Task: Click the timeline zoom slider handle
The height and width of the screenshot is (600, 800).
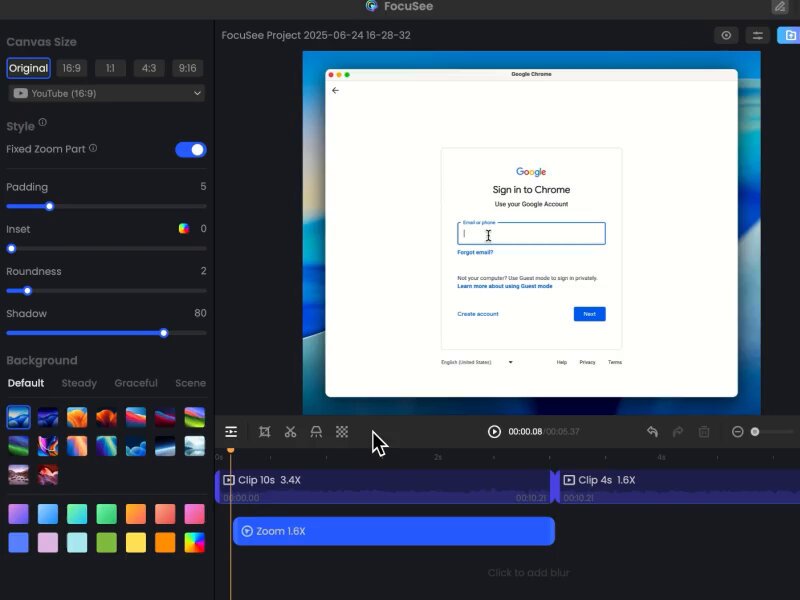Action: 755,432
